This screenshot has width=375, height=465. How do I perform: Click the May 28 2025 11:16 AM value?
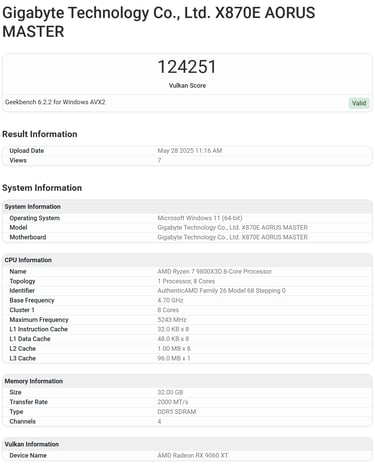(x=190, y=151)
